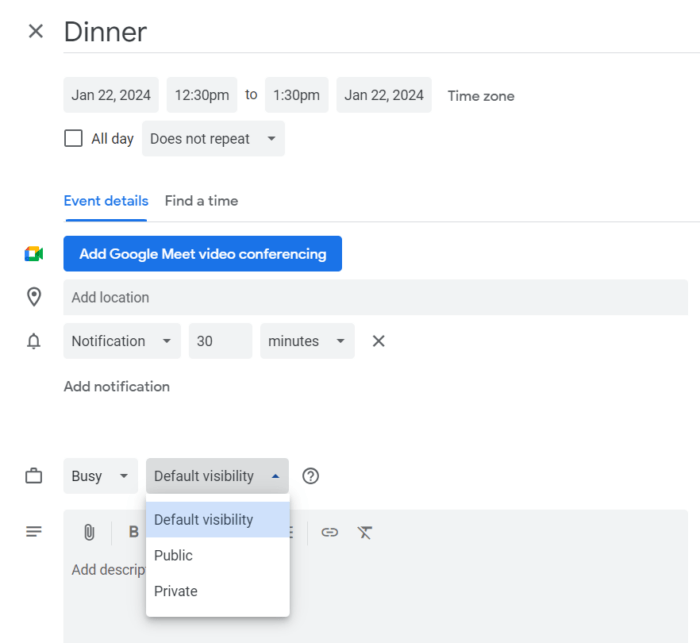The width and height of the screenshot is (700, 643).
Task: Click the insert link icon
Action: (330, 532)
